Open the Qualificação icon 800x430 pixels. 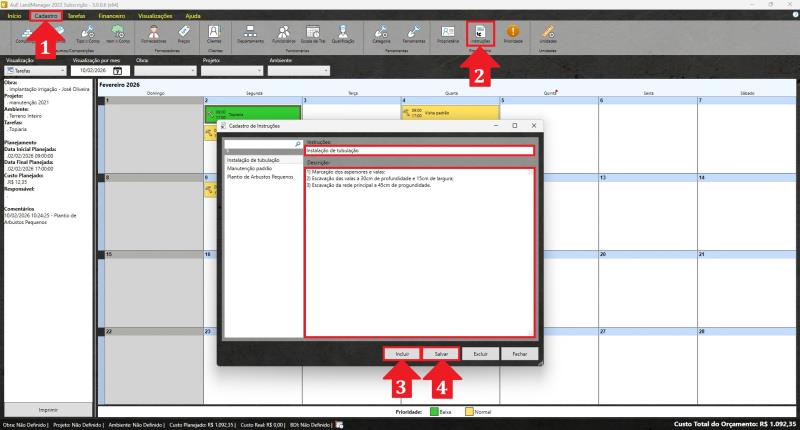coord(342,35)
